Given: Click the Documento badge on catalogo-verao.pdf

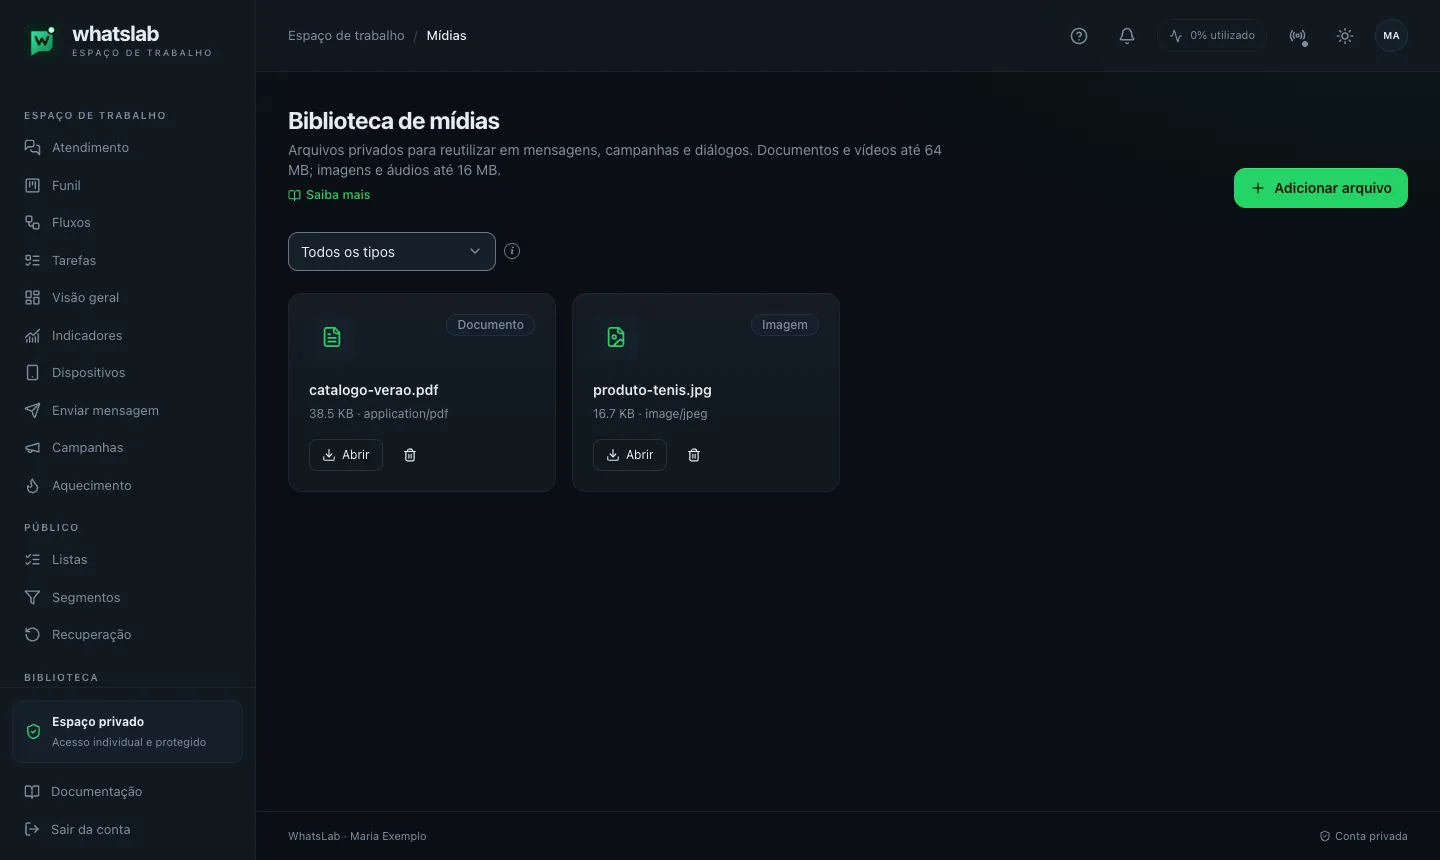Looking at the screenshot, I should (490, 325).
